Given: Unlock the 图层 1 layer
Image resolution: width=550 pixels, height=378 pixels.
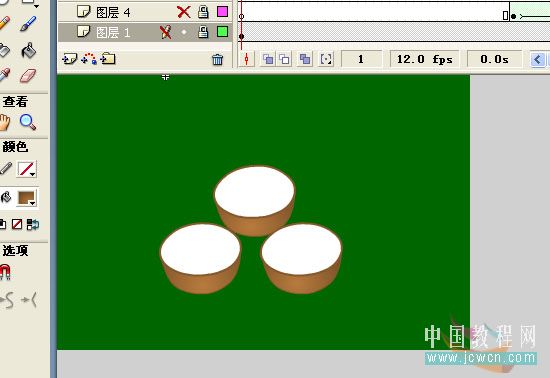Looking at the screenshot, I should point(203,32).
